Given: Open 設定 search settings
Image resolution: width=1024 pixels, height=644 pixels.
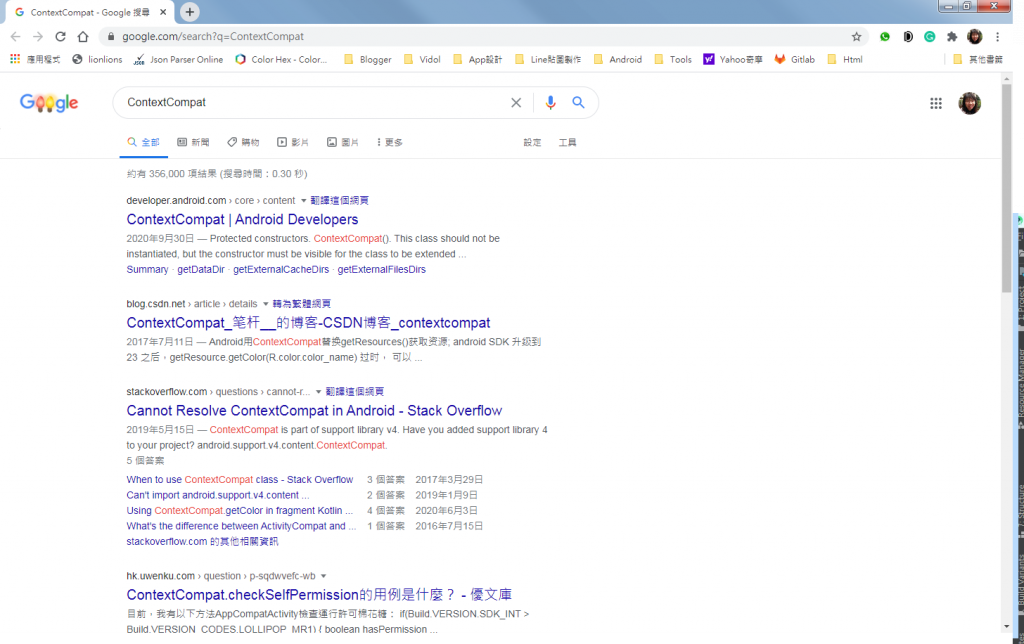Looking at the screenshot, I should (x=532, y=142).
